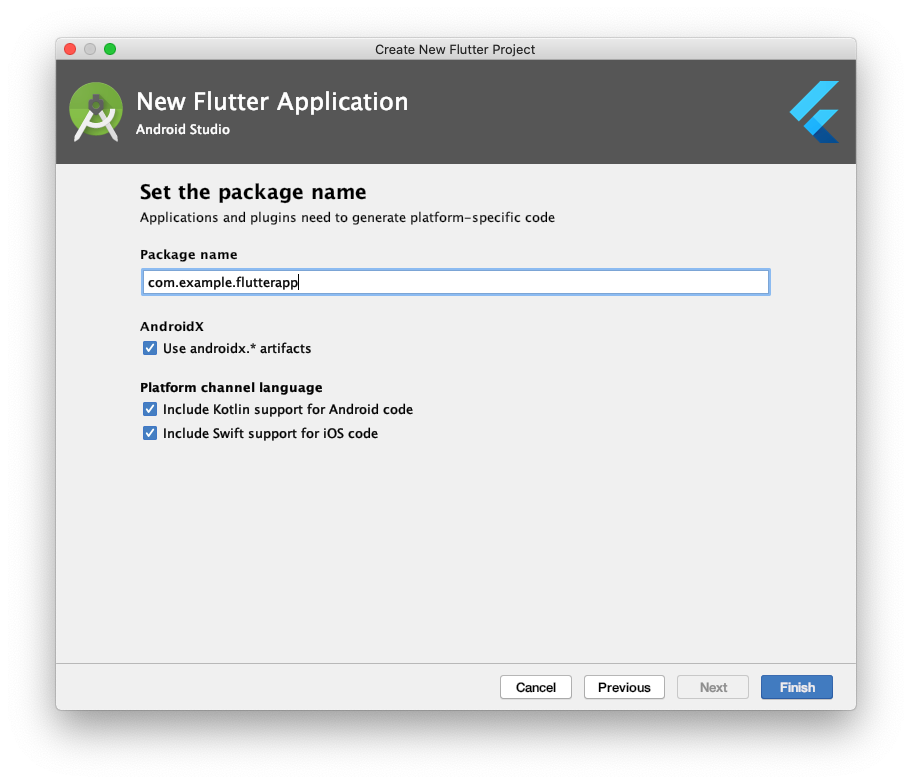Close the Create New Flutter Project window
The width and height of the screenshot is (912, 784).
pyautogui.click(x=70, y=49)
